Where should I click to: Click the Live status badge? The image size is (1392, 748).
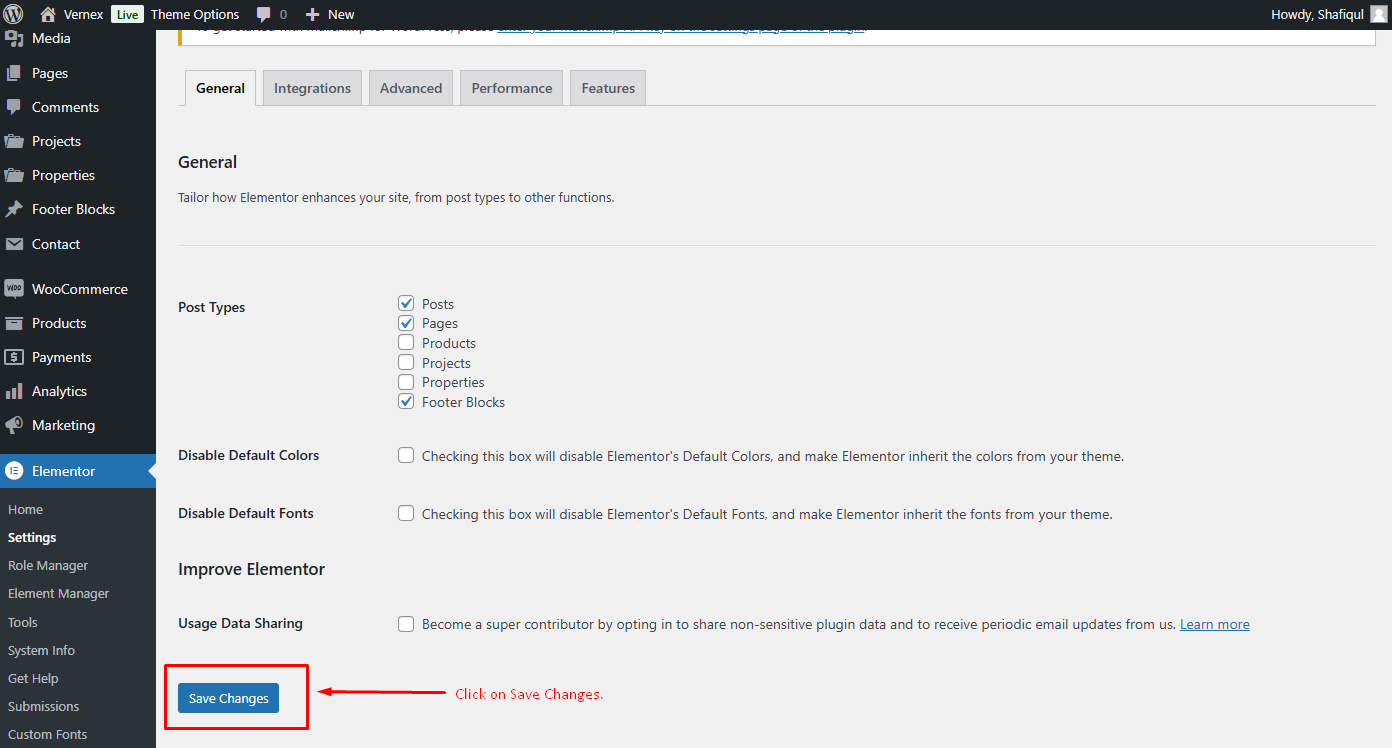(127, 14)
